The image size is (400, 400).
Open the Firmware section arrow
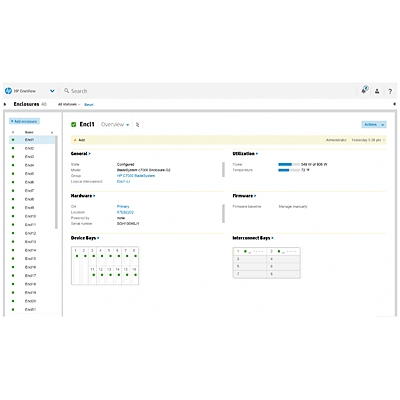(255, 196)
